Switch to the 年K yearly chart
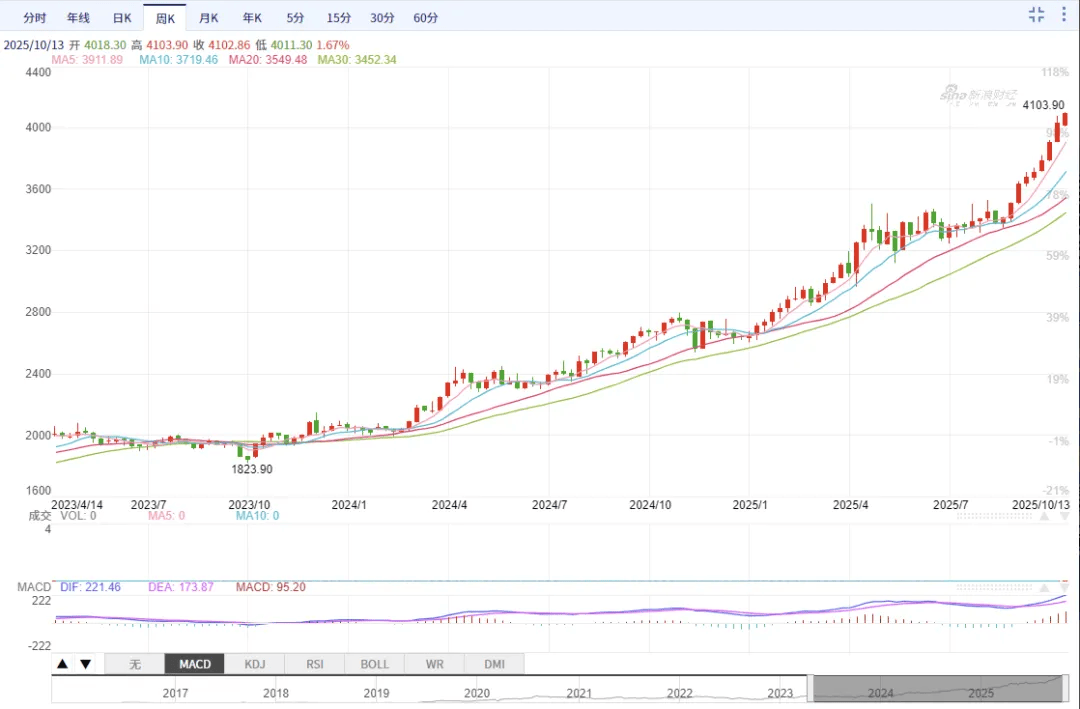This screenshot has height=709, width=1080. tap(252, 18)
